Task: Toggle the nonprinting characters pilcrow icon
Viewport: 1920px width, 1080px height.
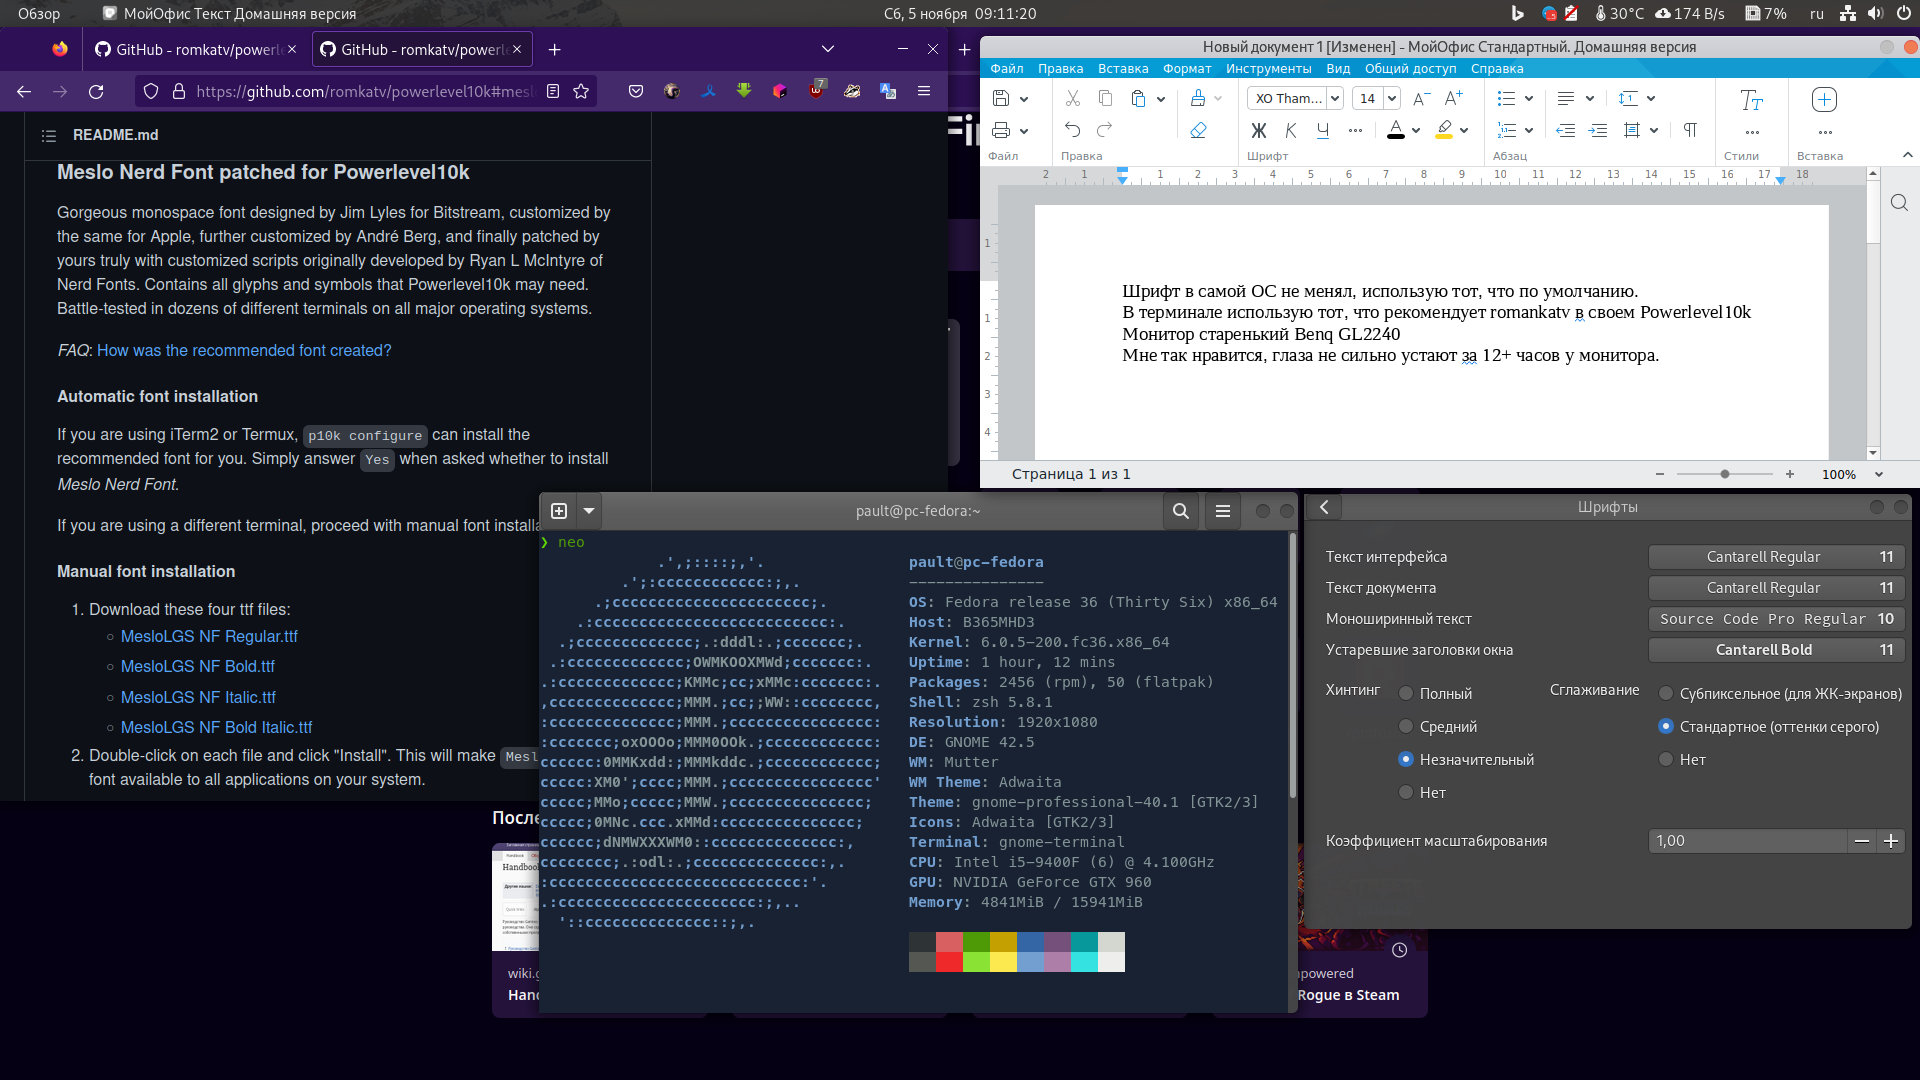Action: coord(1690,130)
